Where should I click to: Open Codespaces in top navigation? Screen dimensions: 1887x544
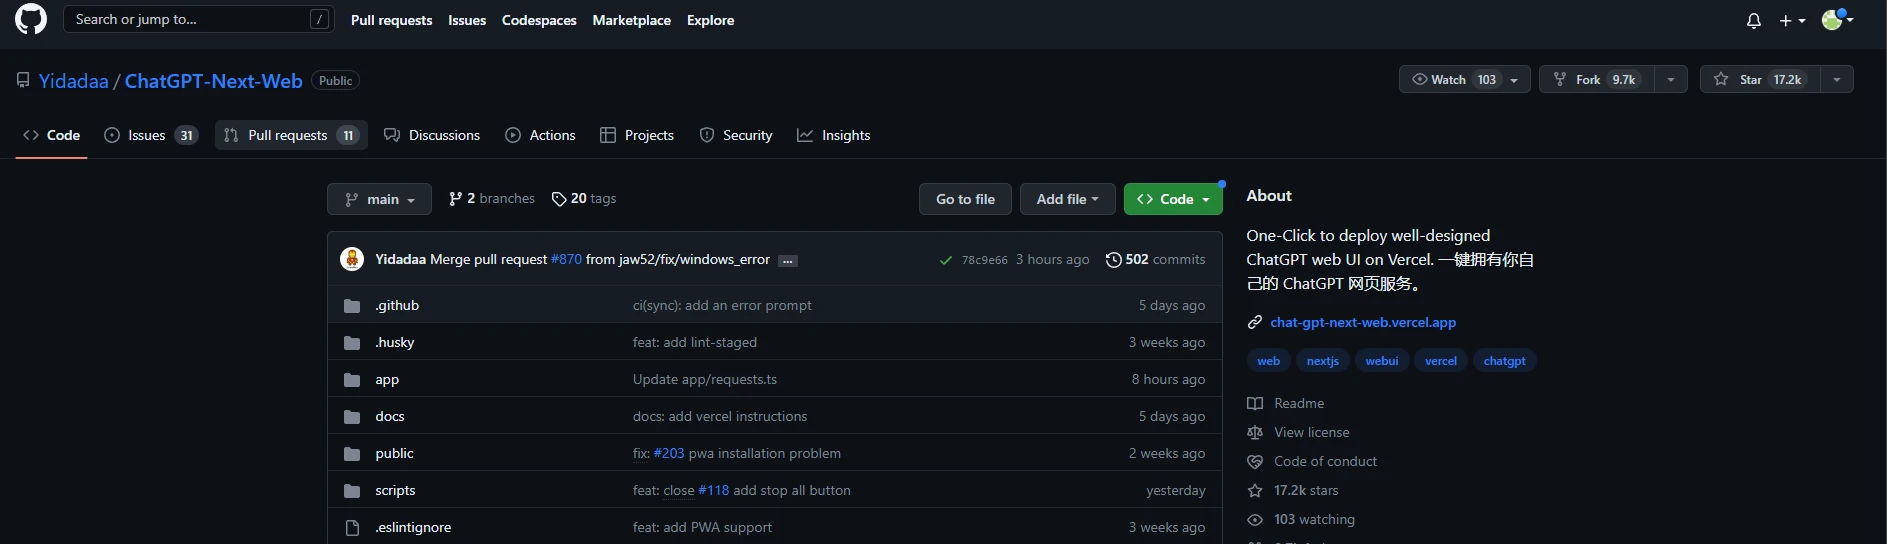coord(539,20)
